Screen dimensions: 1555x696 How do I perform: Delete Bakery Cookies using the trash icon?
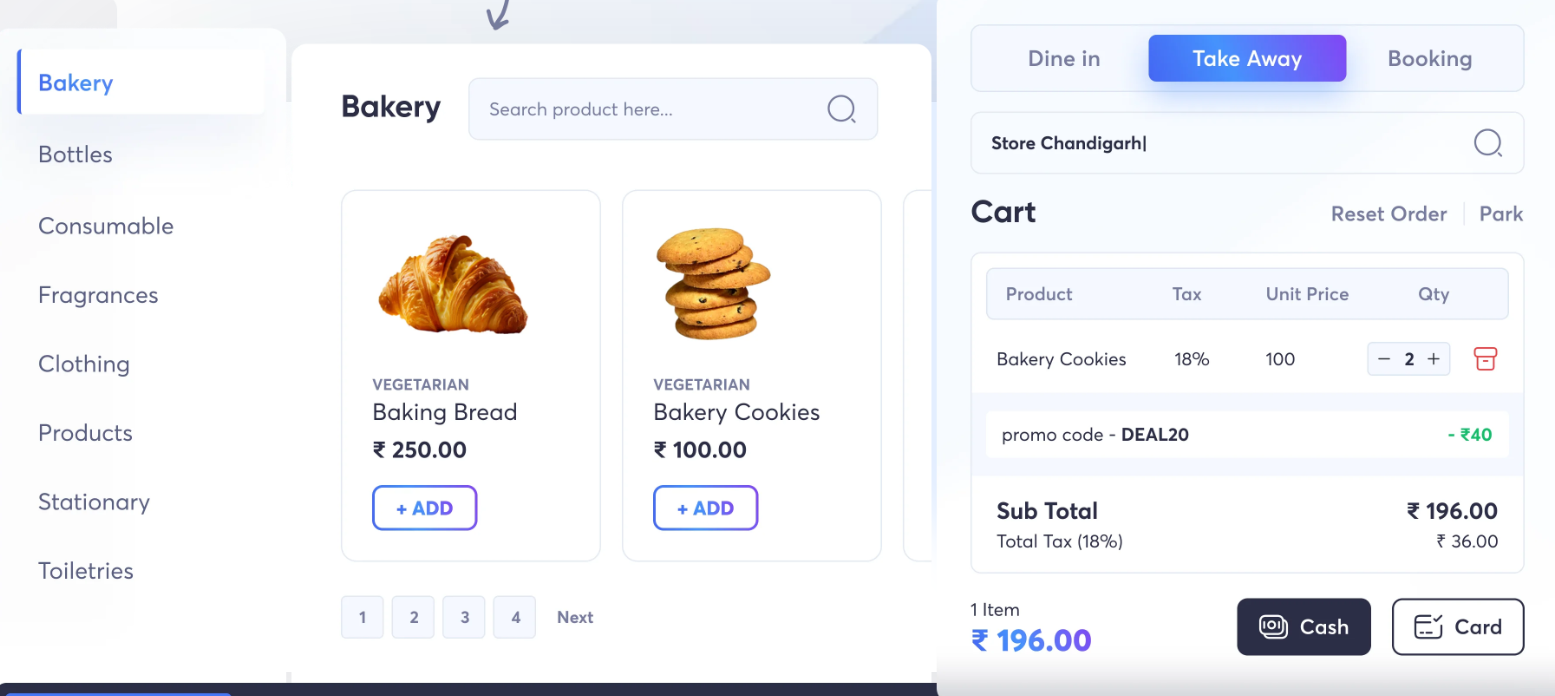(x=1485, y=358)
